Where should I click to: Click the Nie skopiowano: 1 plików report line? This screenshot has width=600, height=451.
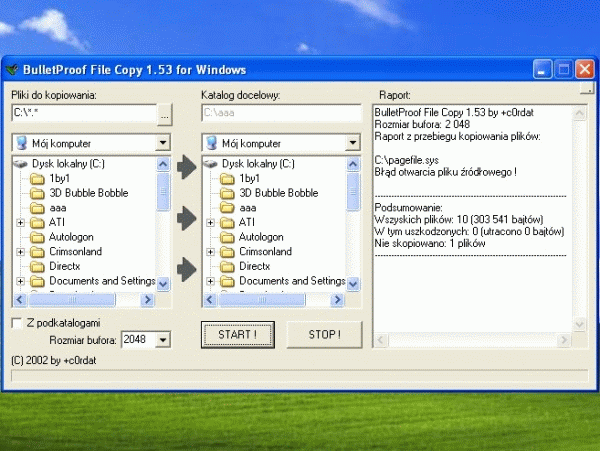pos(430,243)
